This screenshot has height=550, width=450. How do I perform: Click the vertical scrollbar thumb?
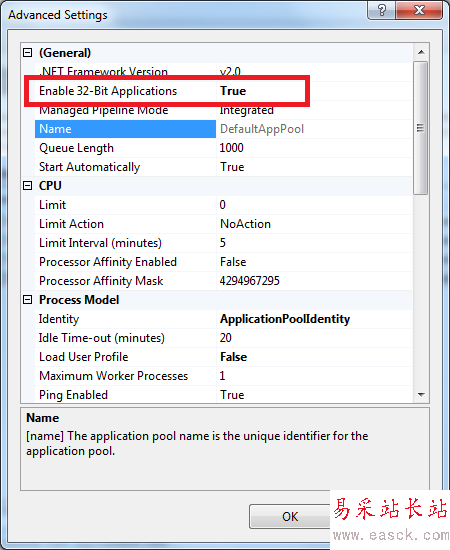click(421, 128)
